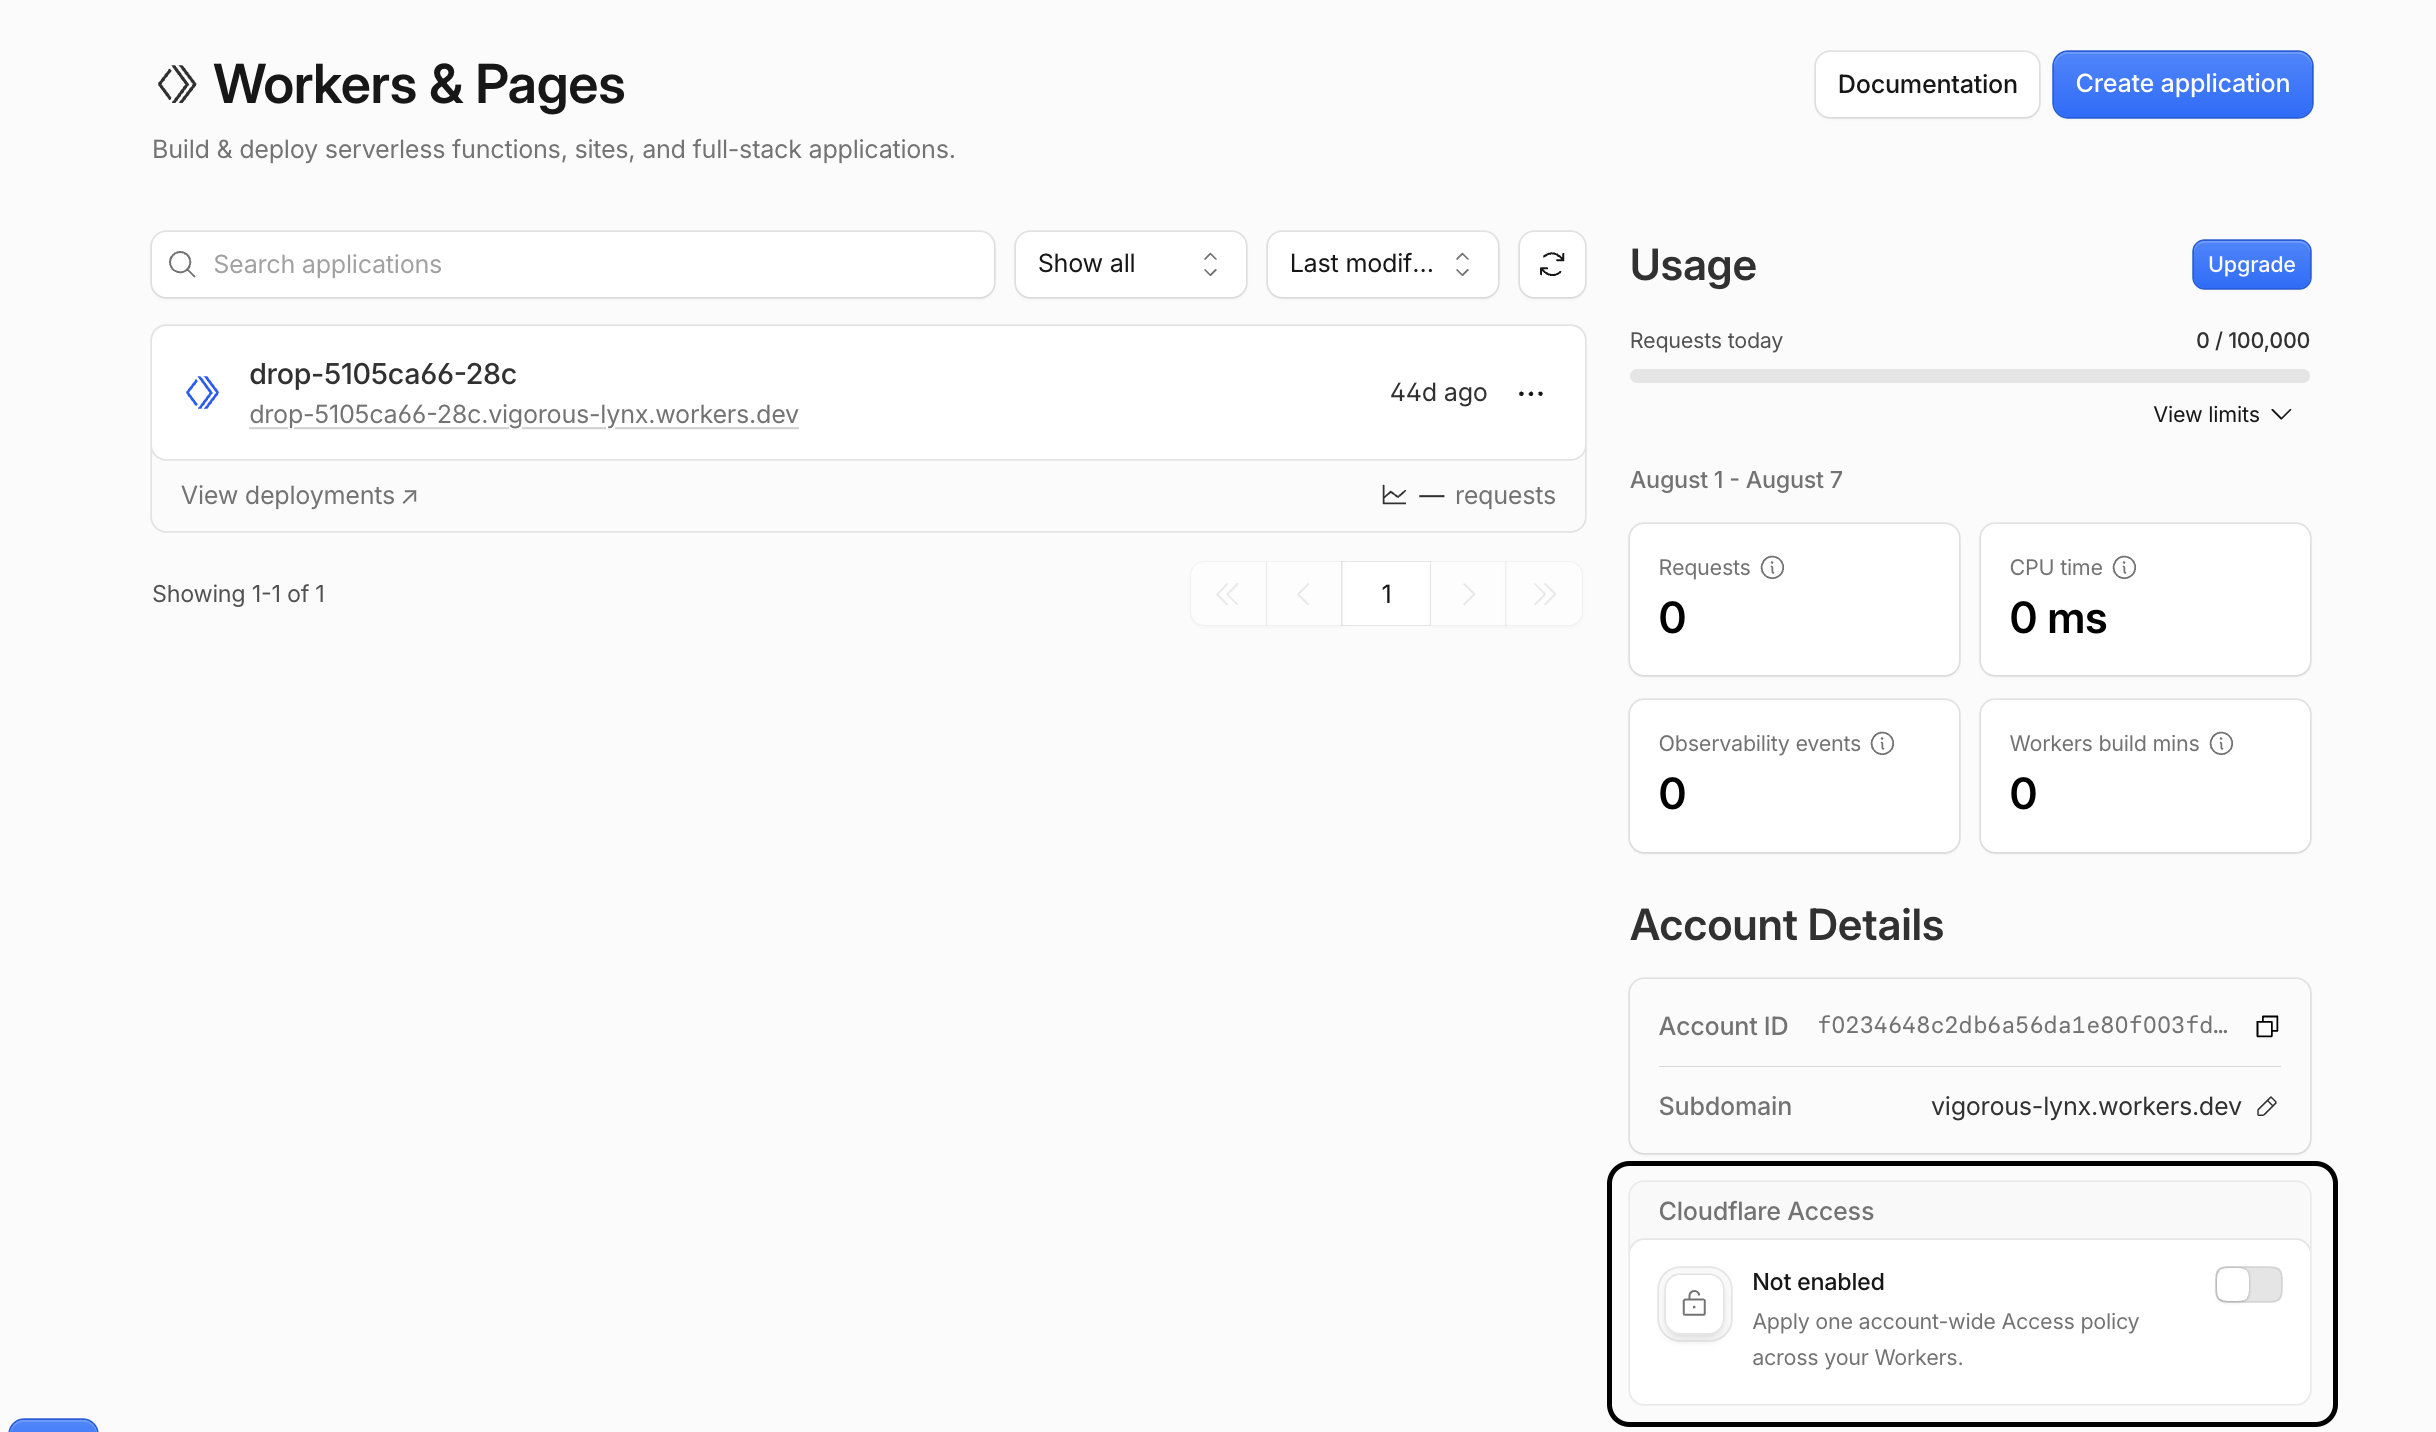2436x1432 pixels.
Task: Go to the first page of results
Action: point(1228,594)
